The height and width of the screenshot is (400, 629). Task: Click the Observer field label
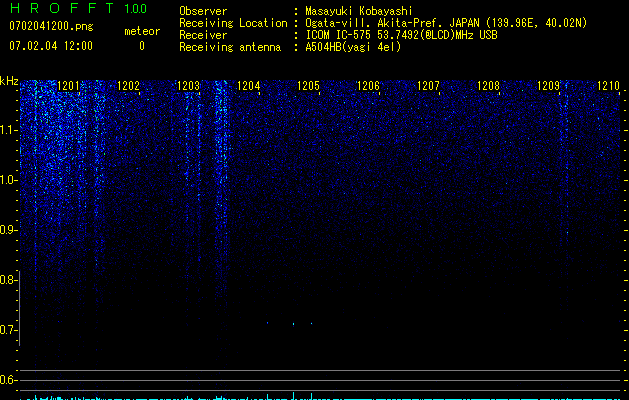pyautogui.click(x=203, y=11)
